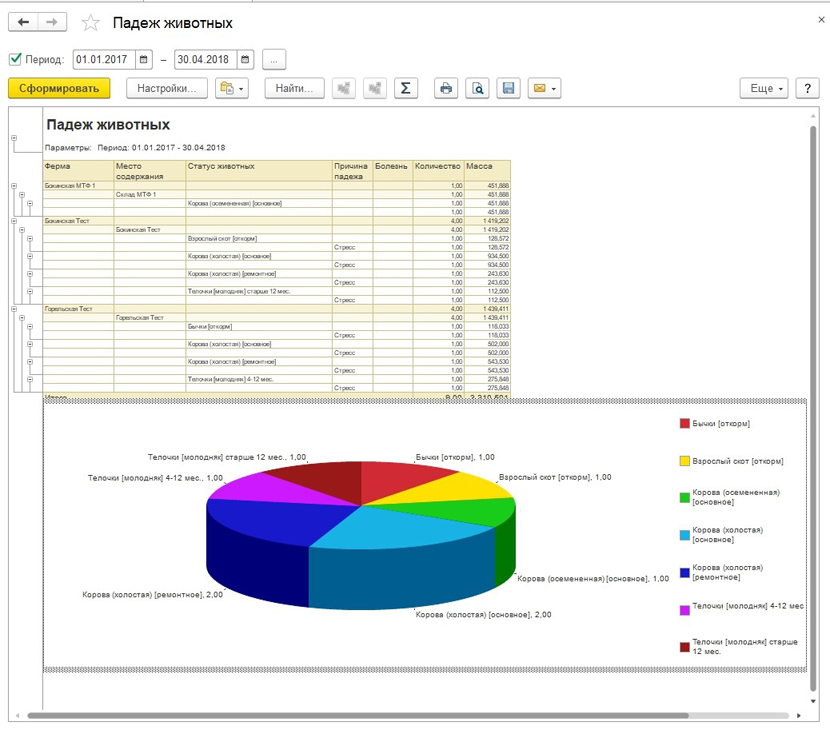Save report using the floppy disk icon
The height and width of the screenshot is (730, 830).
509,88
